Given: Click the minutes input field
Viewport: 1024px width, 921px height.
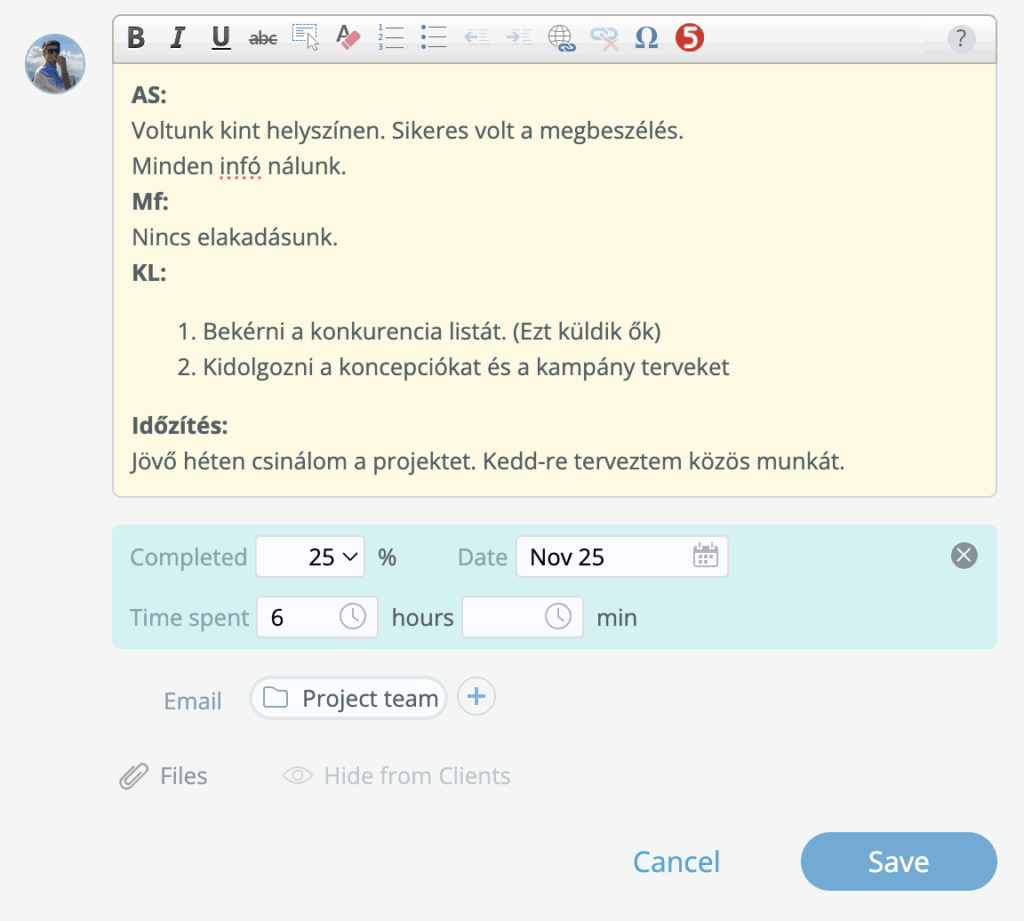Looking at the screenshot, I should click(502, 617).
